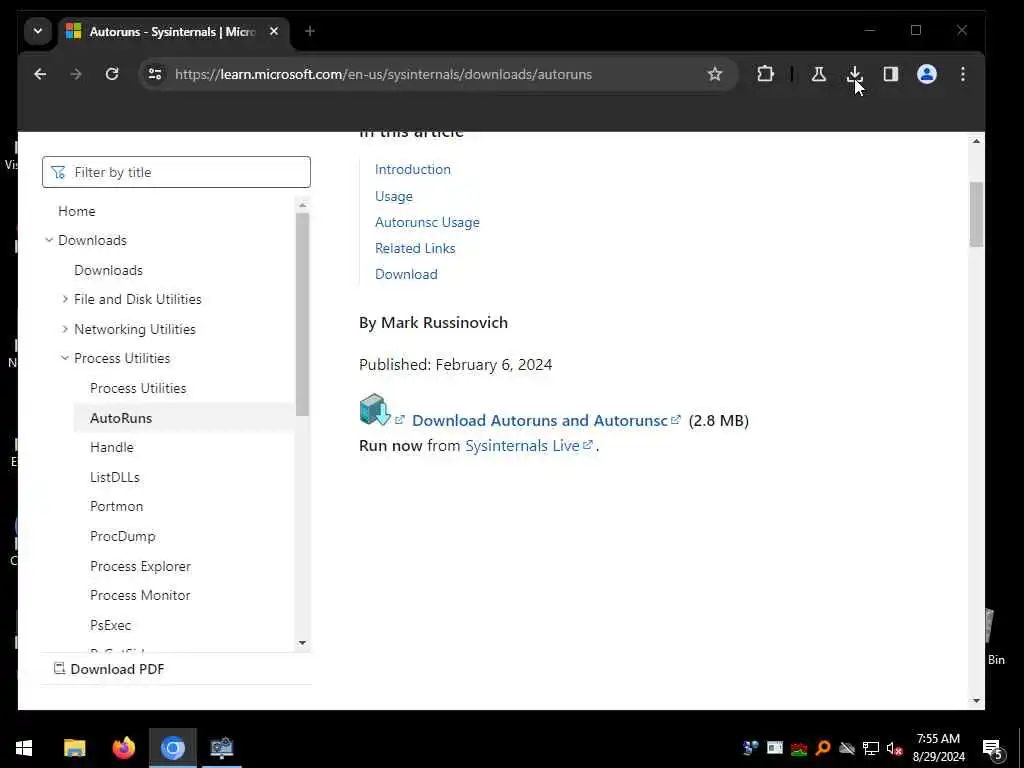The height and width of the screenshot is (768, 1024).
Task: Show browser downloads
Action: coord(855,74)
